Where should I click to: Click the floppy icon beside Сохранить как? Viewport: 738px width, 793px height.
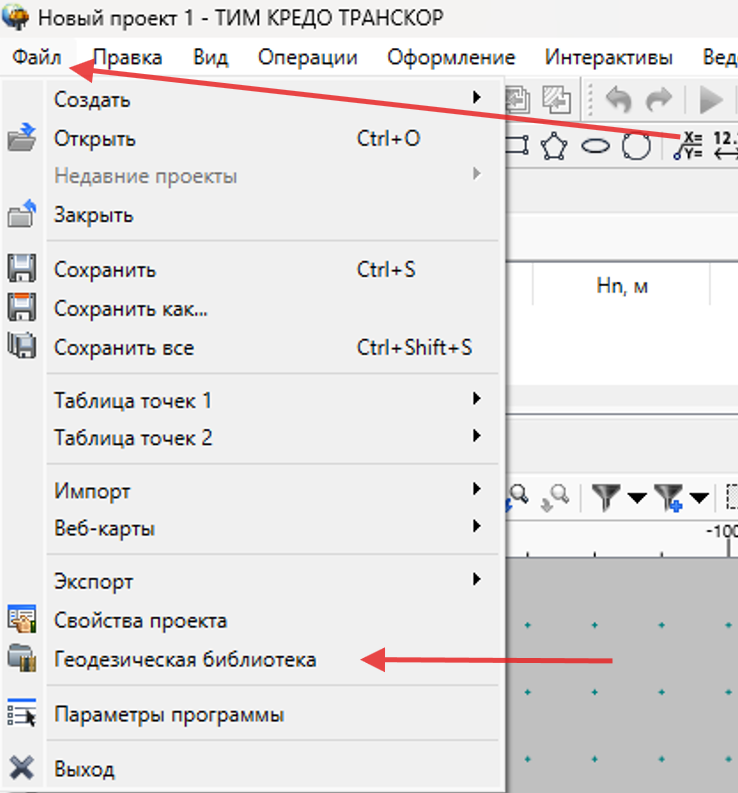22,307
